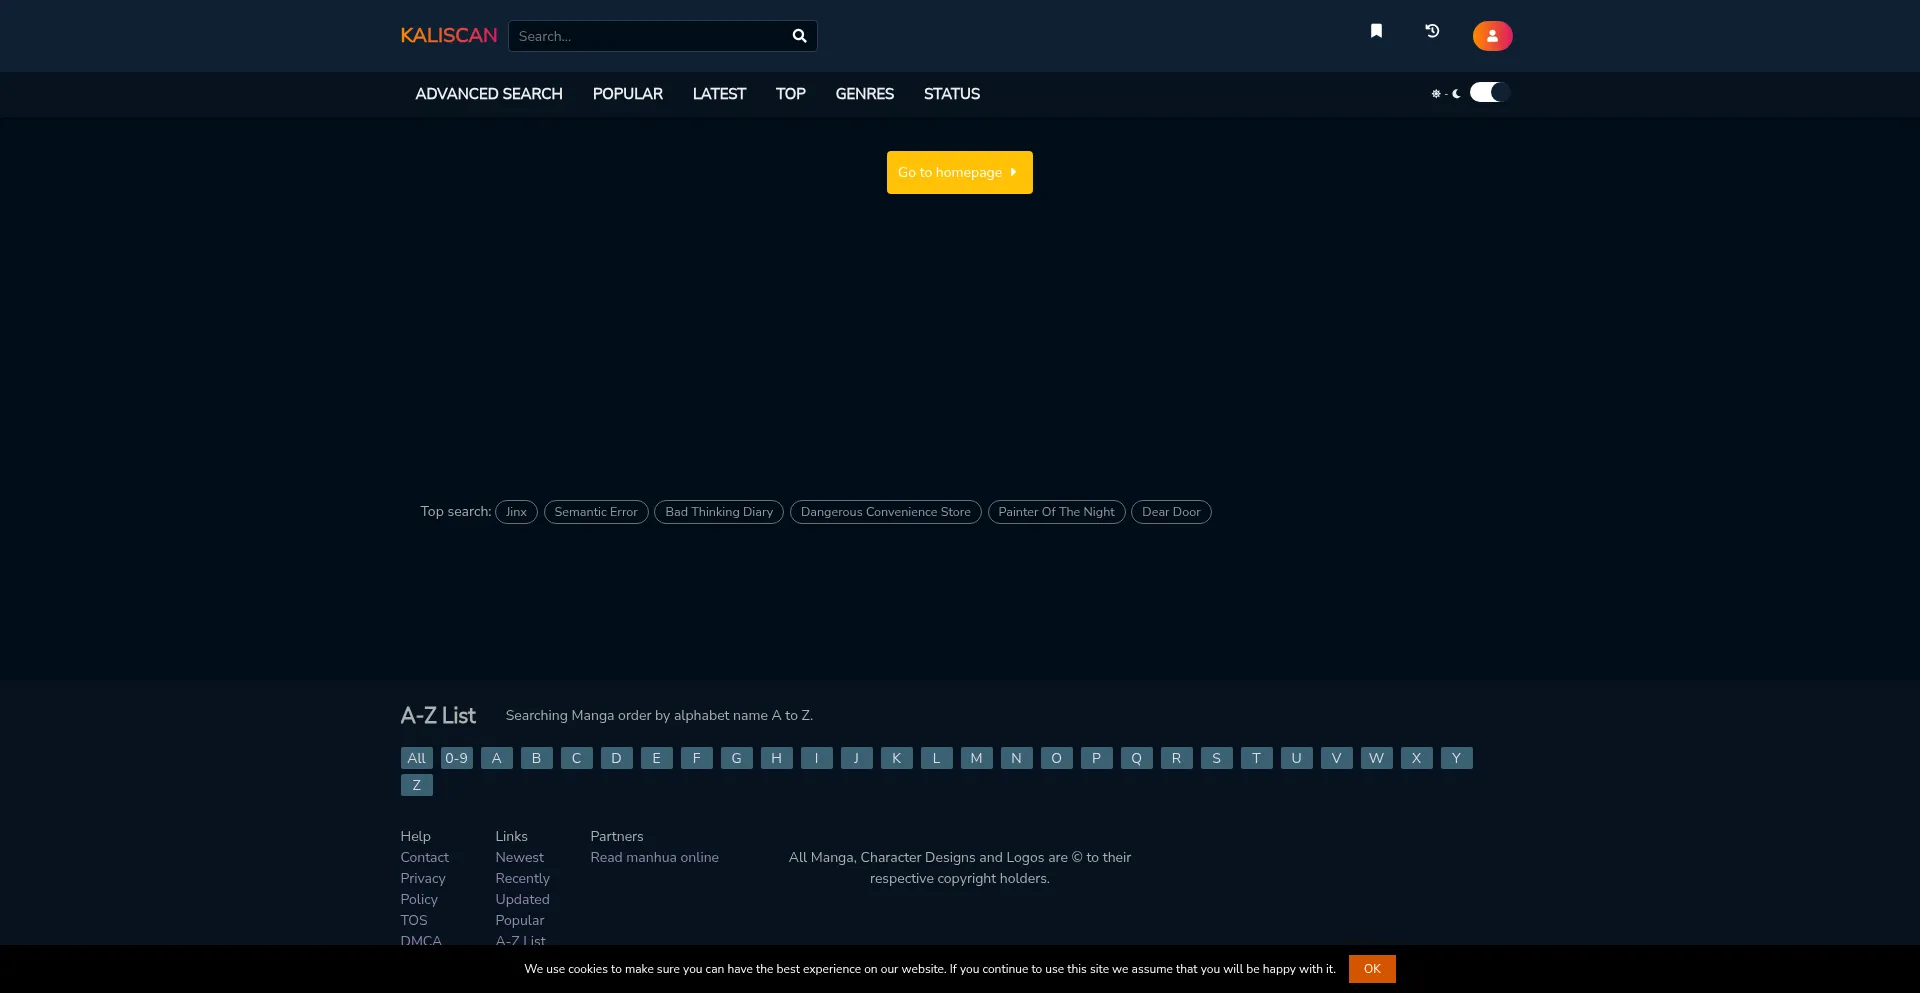Filter manga by letter D

[x=617, y=758]
